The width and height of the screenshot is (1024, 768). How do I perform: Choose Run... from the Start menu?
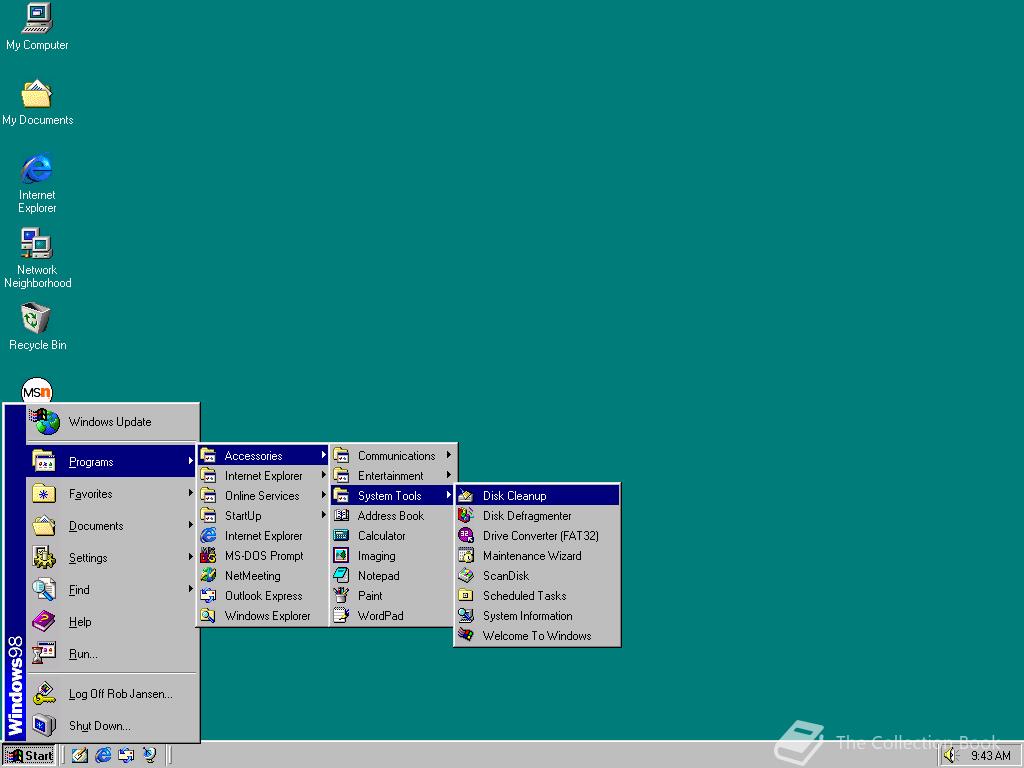coord(112,654)
